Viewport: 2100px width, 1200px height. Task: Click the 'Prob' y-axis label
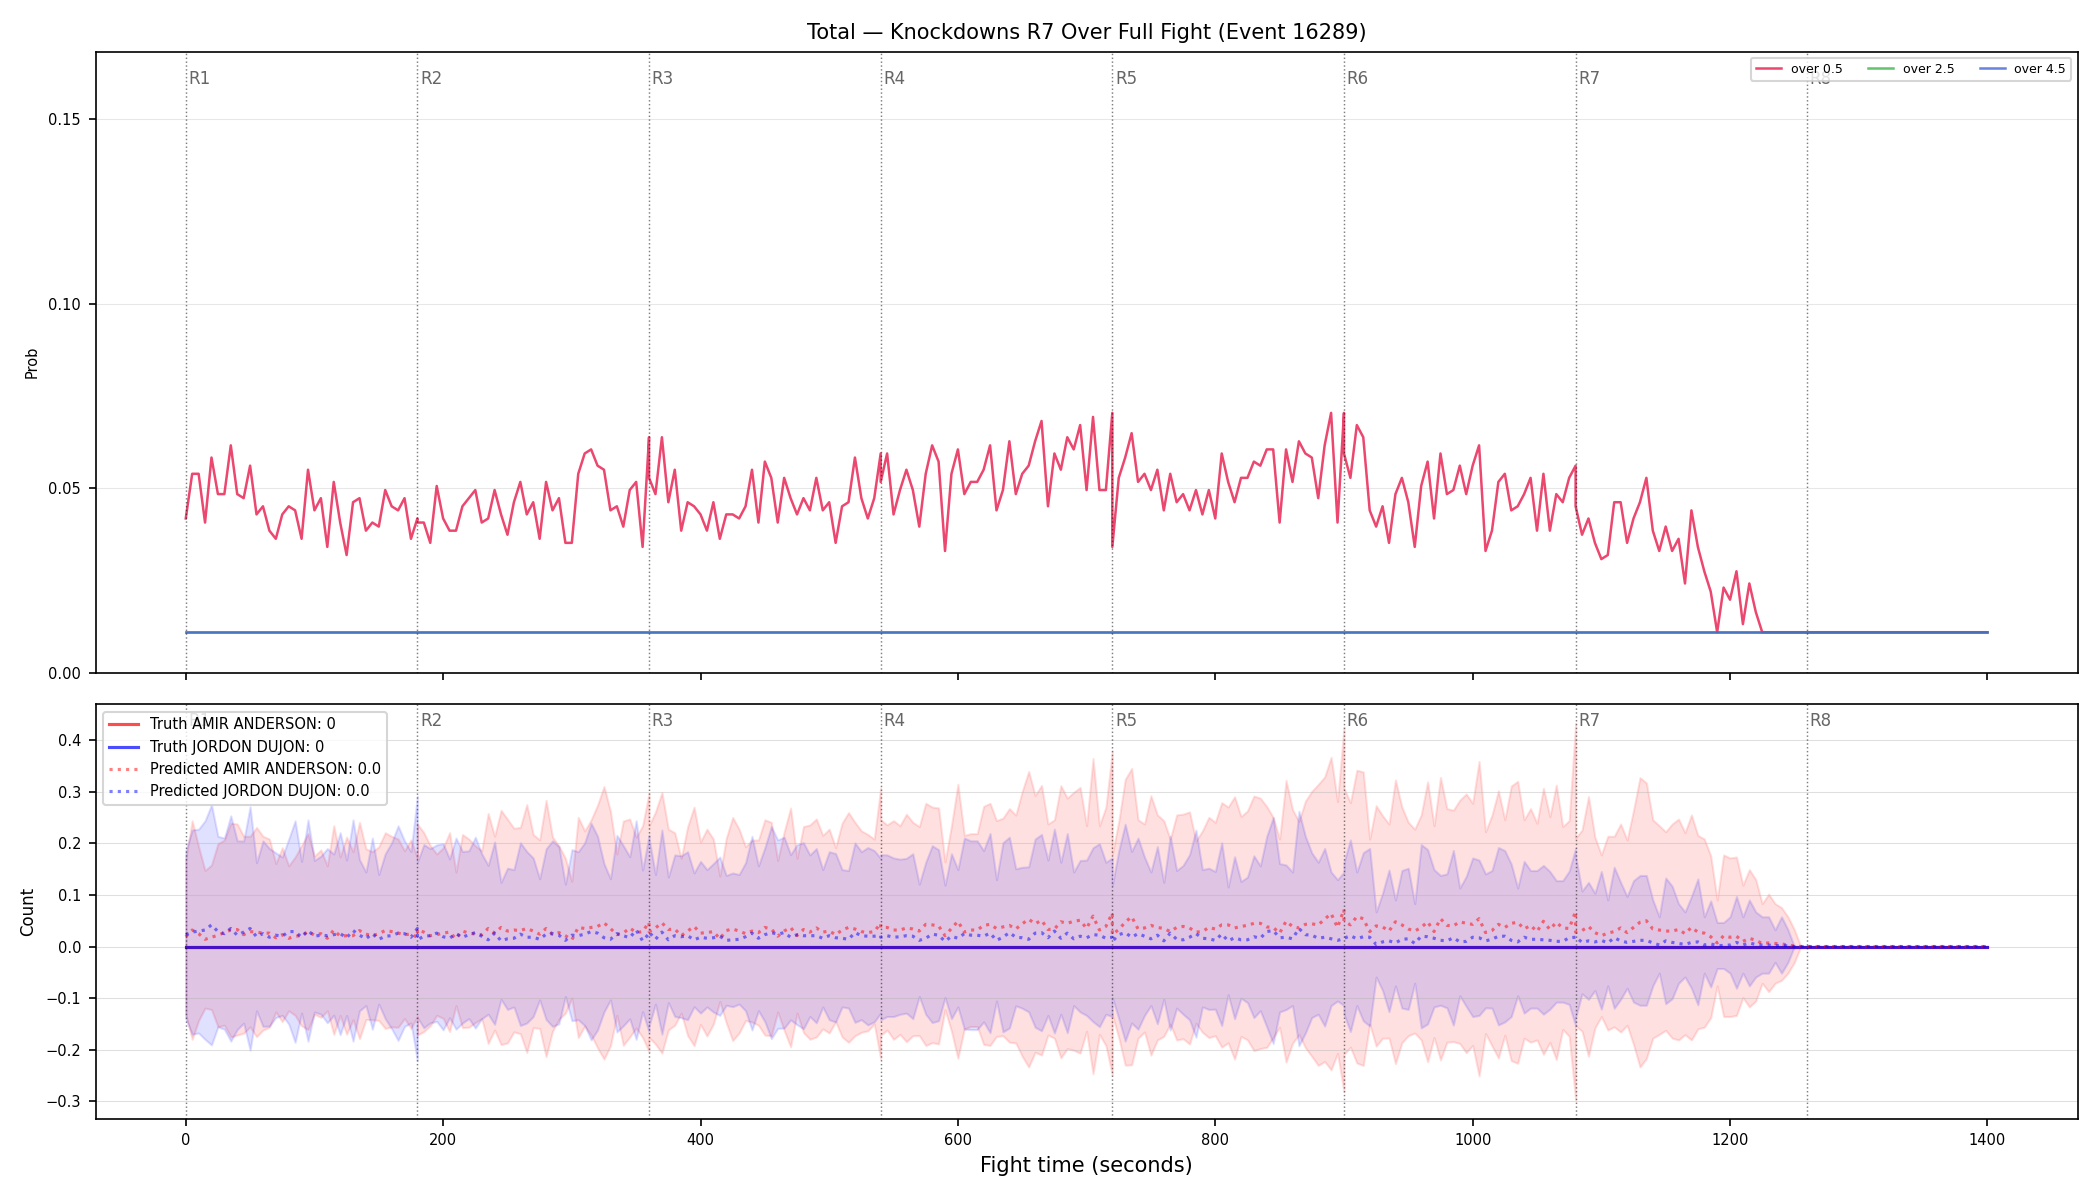click(x=31, y=363)
